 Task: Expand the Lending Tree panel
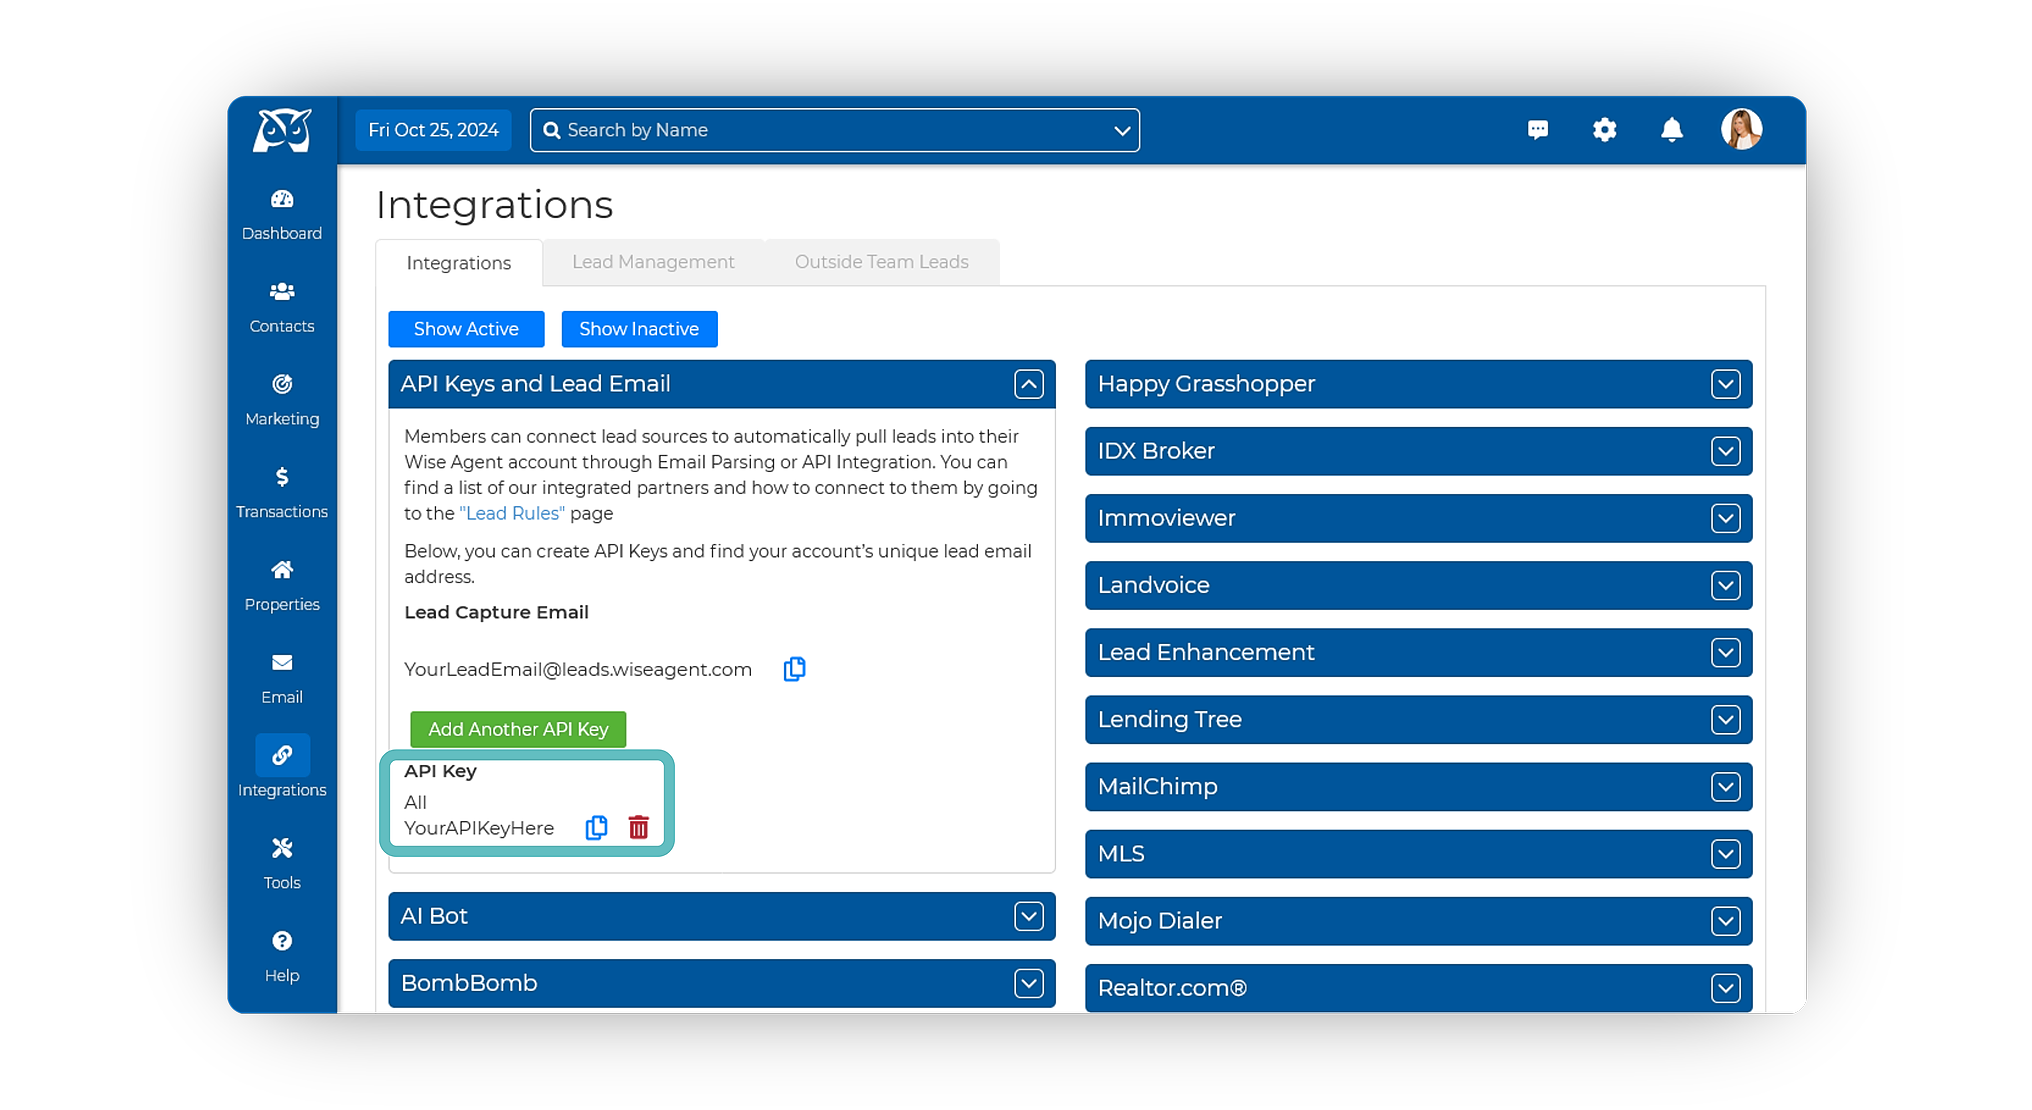pos(1726,719)
